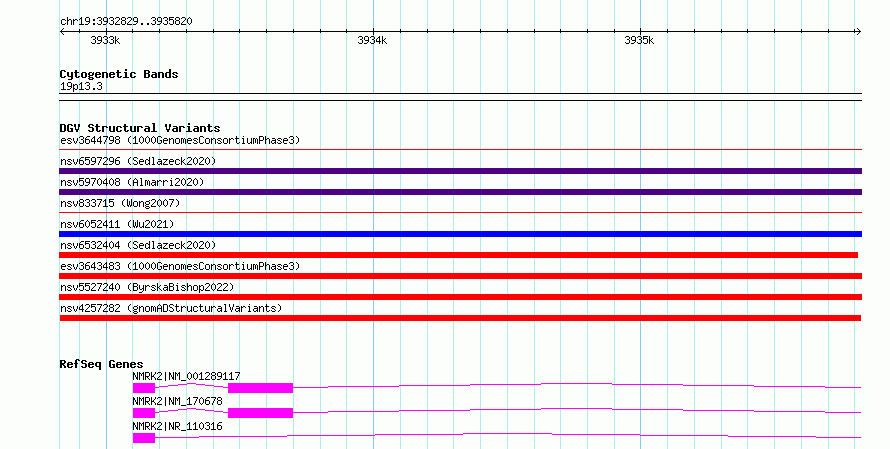The image size is (890, 449).
Task: Click the right arrow of the ruler
Action: point(858,32)
